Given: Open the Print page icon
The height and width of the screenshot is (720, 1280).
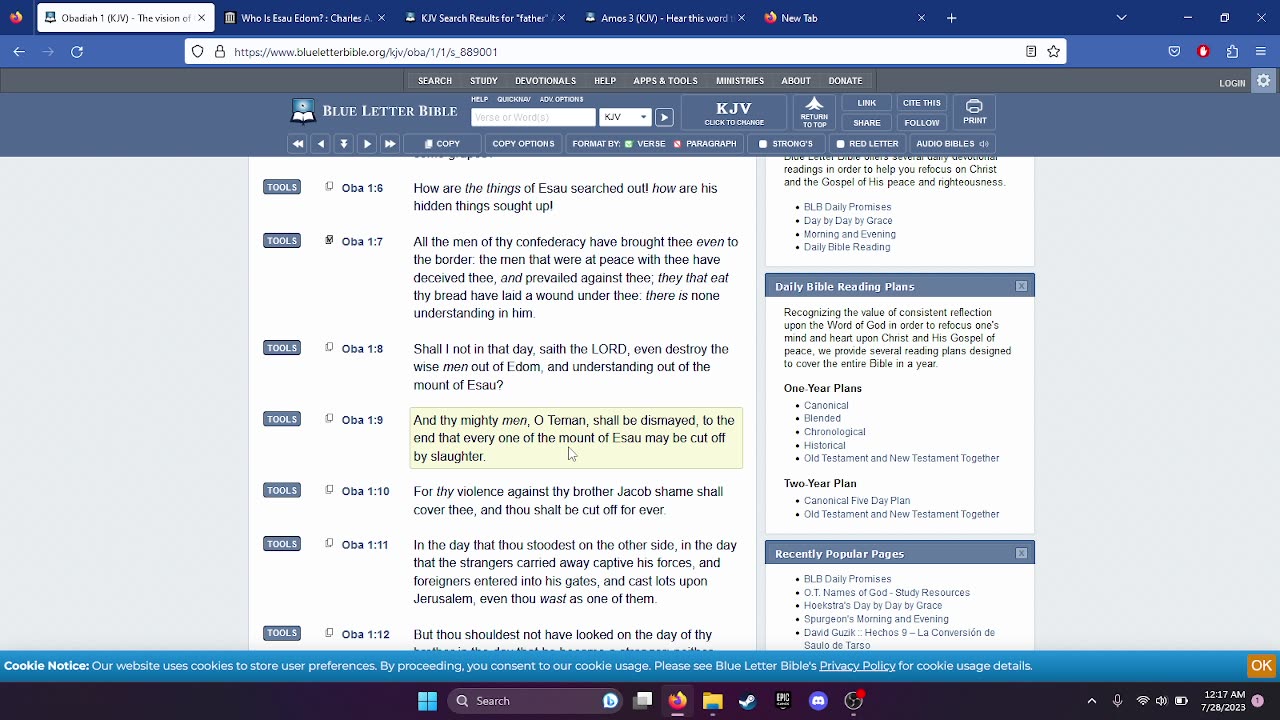Looking at the screenshot, I should coord(975,112).
